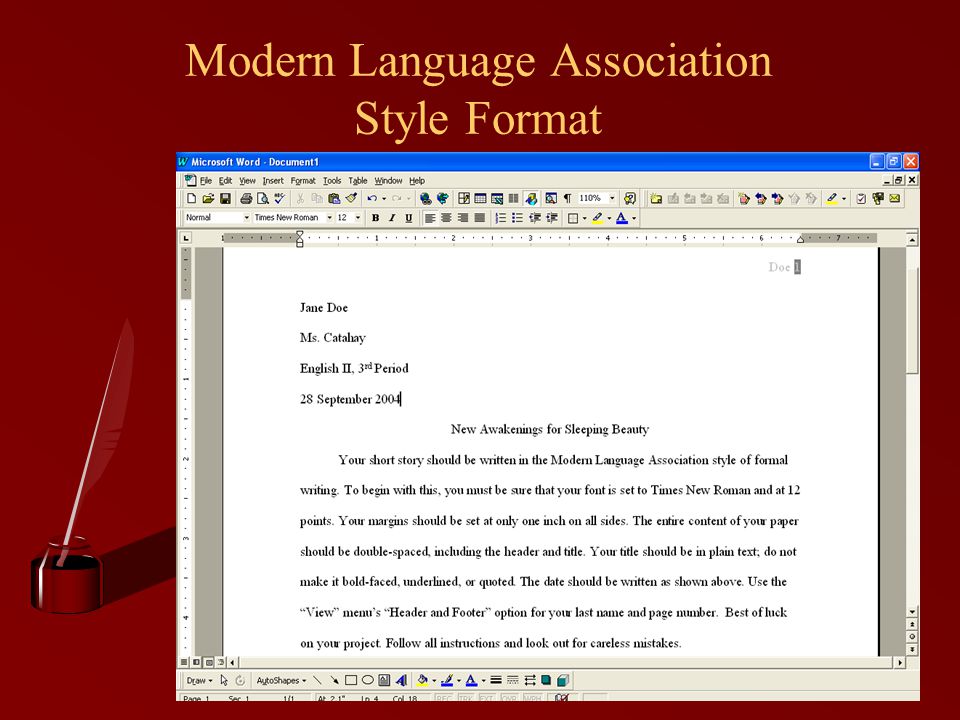
Task: Click the bulleted list icon
Action: [x=517, y=218]
